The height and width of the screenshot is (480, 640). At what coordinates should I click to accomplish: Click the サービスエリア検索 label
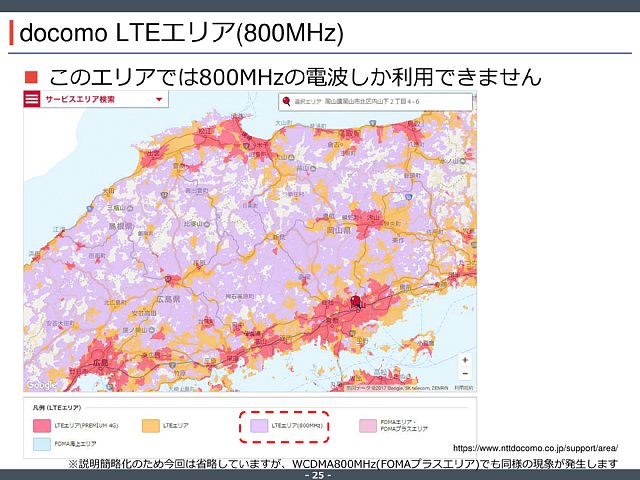[80, 99]
